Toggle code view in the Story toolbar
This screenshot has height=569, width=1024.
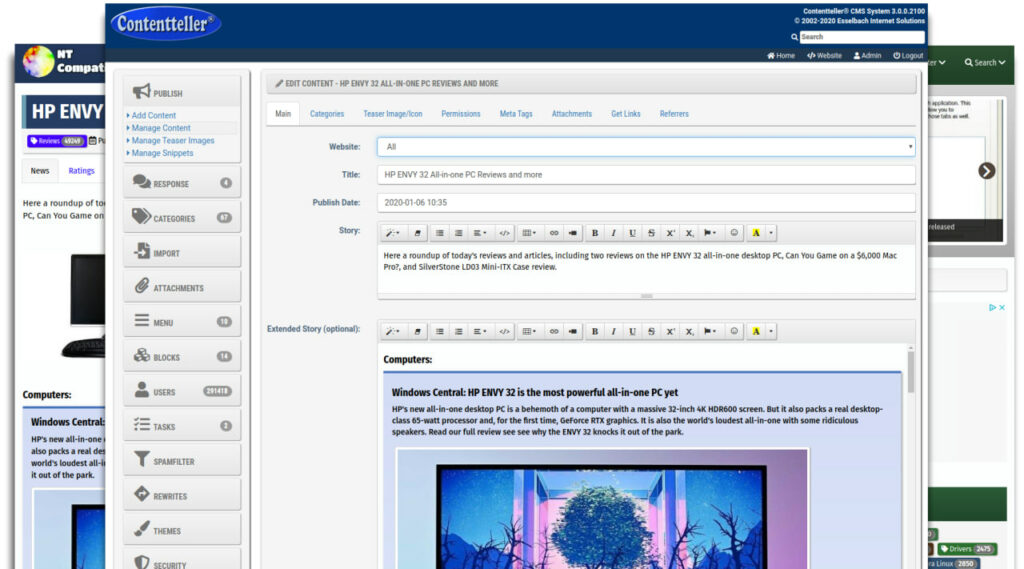[x=504, y=233]
